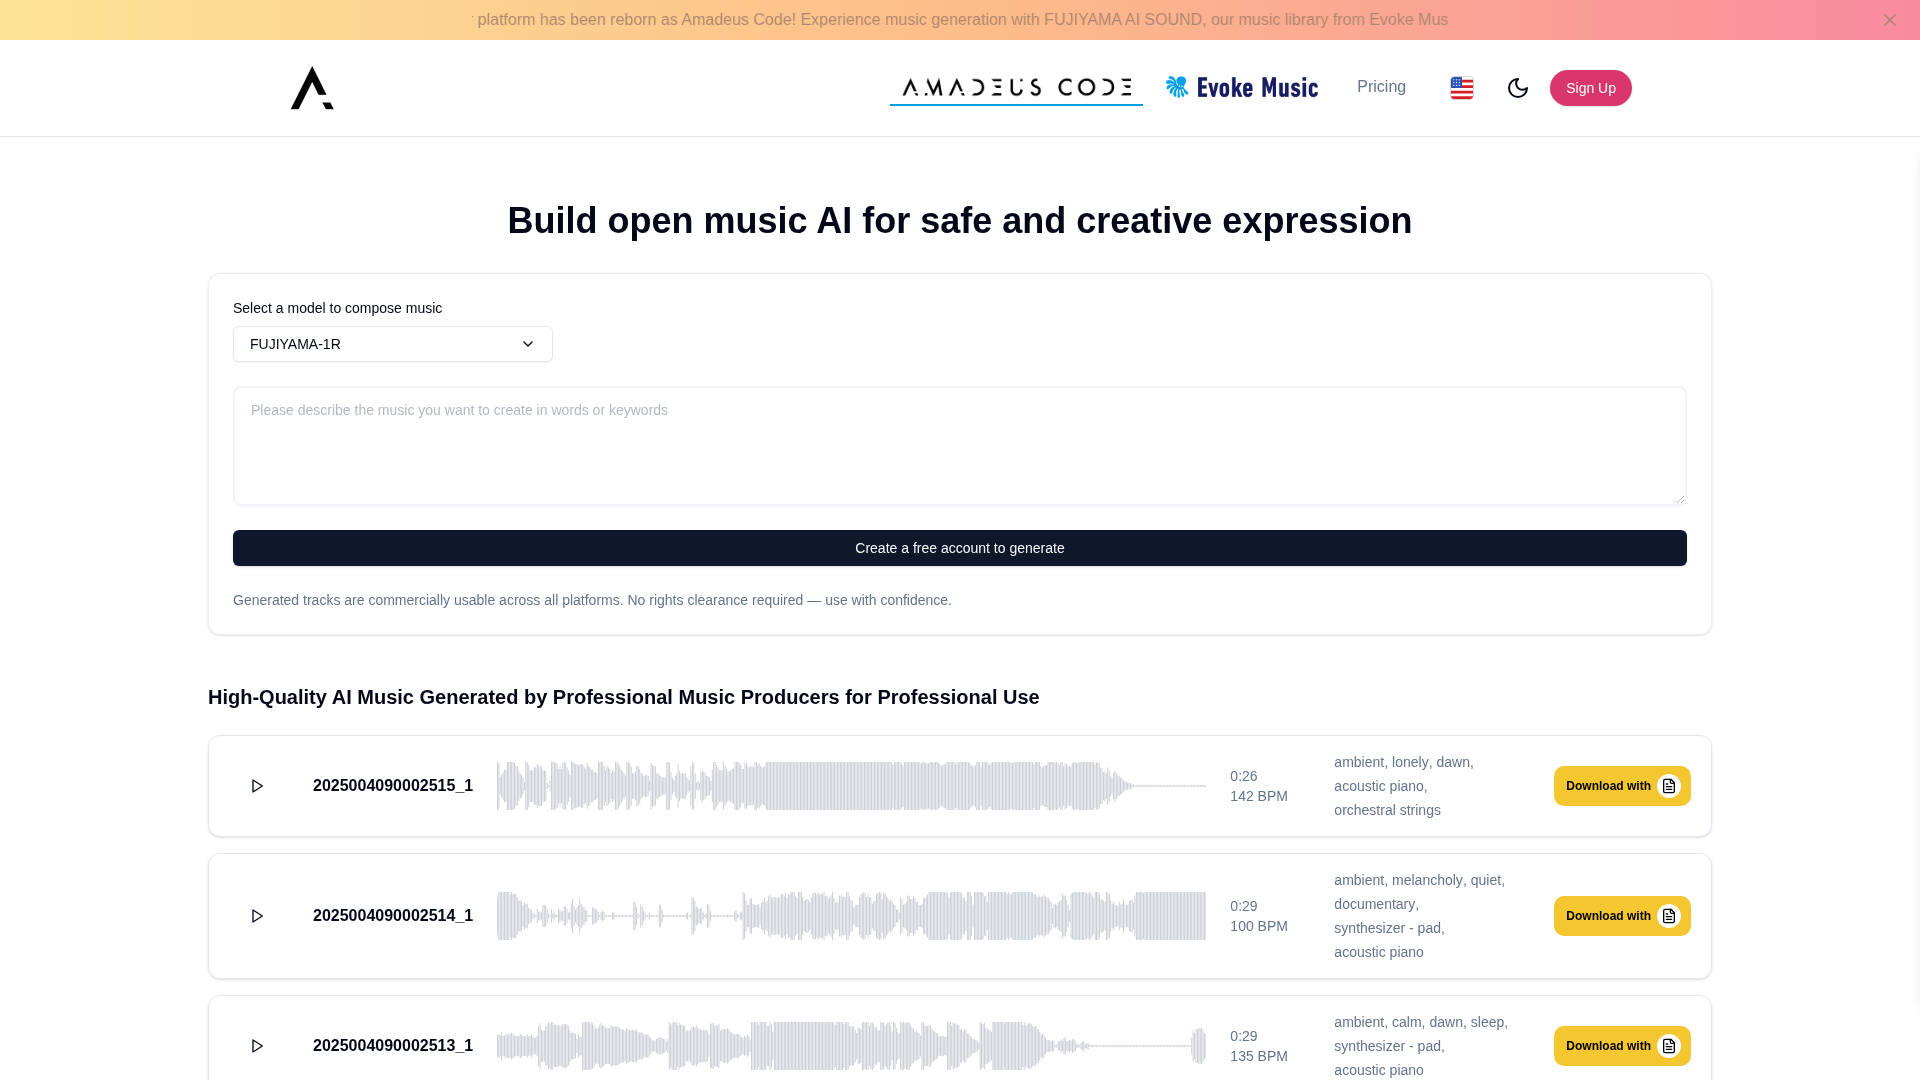Toggle dark mode moon icon
1920x1080 pixels.
[x=1517, y=88]
